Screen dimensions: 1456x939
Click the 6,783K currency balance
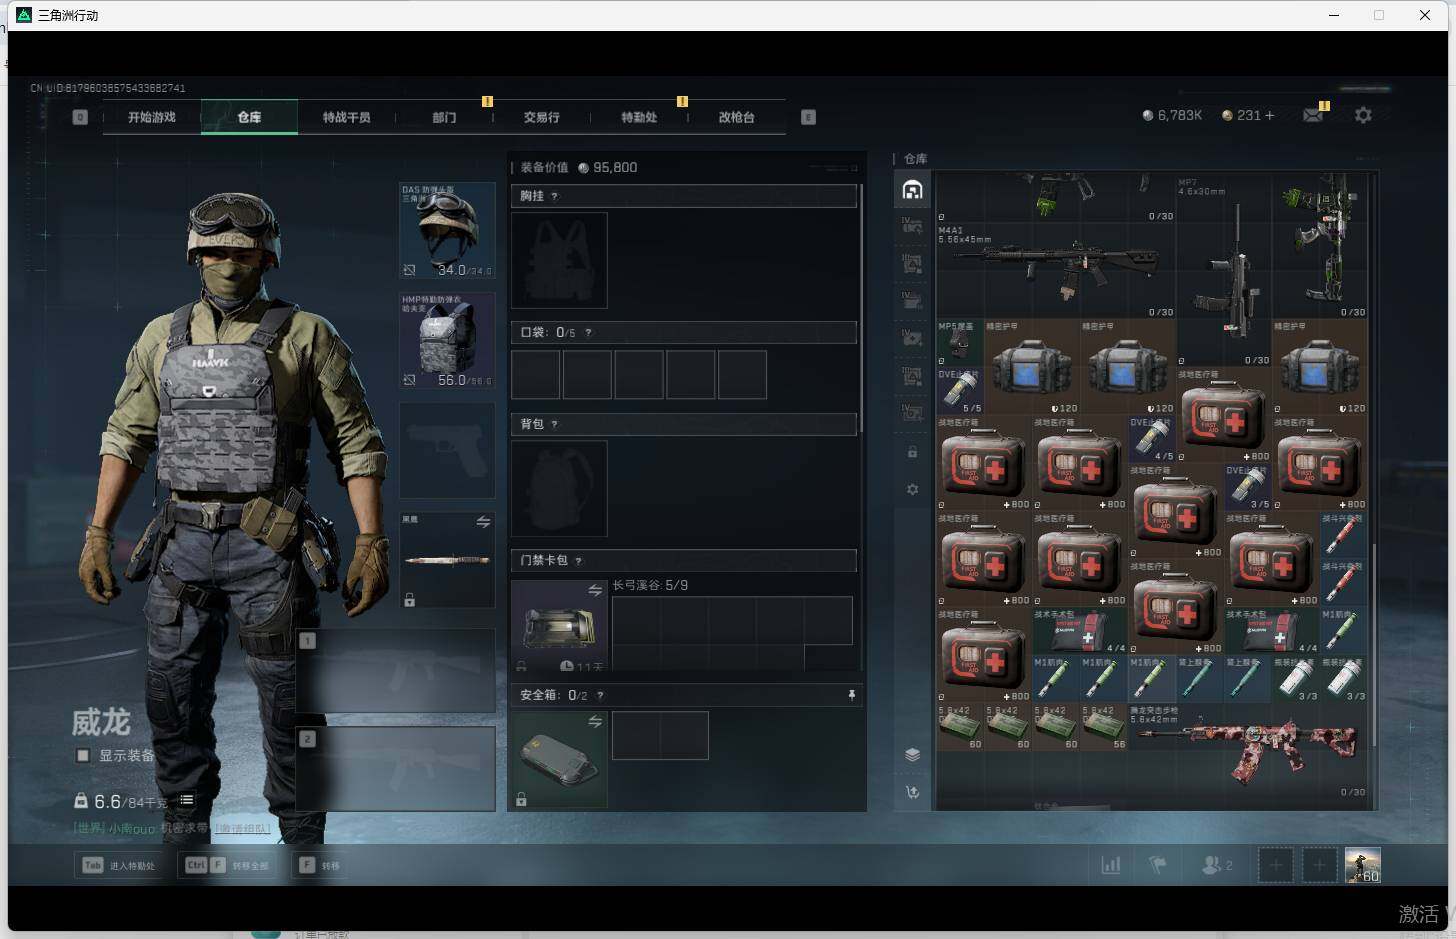(x=1172, y=116)
